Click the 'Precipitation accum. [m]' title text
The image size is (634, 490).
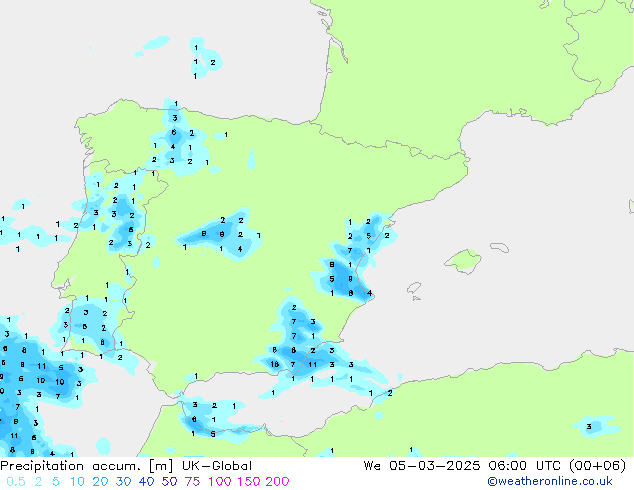click(87, 466)
